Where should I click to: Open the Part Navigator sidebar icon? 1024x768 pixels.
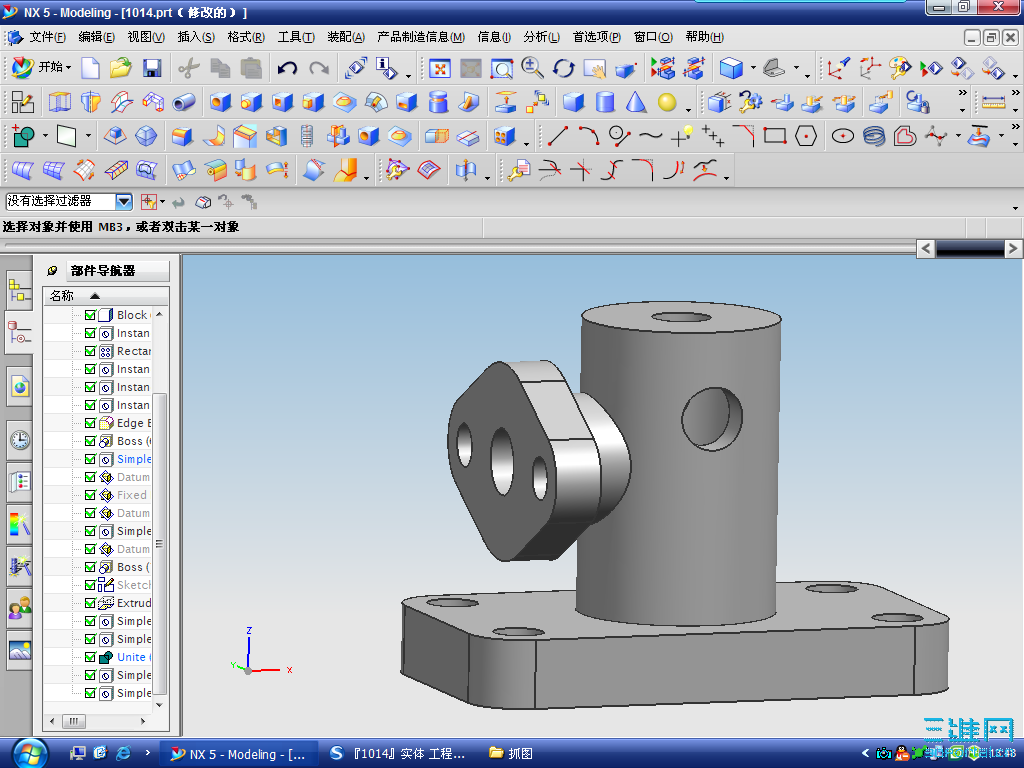point(19,332)
